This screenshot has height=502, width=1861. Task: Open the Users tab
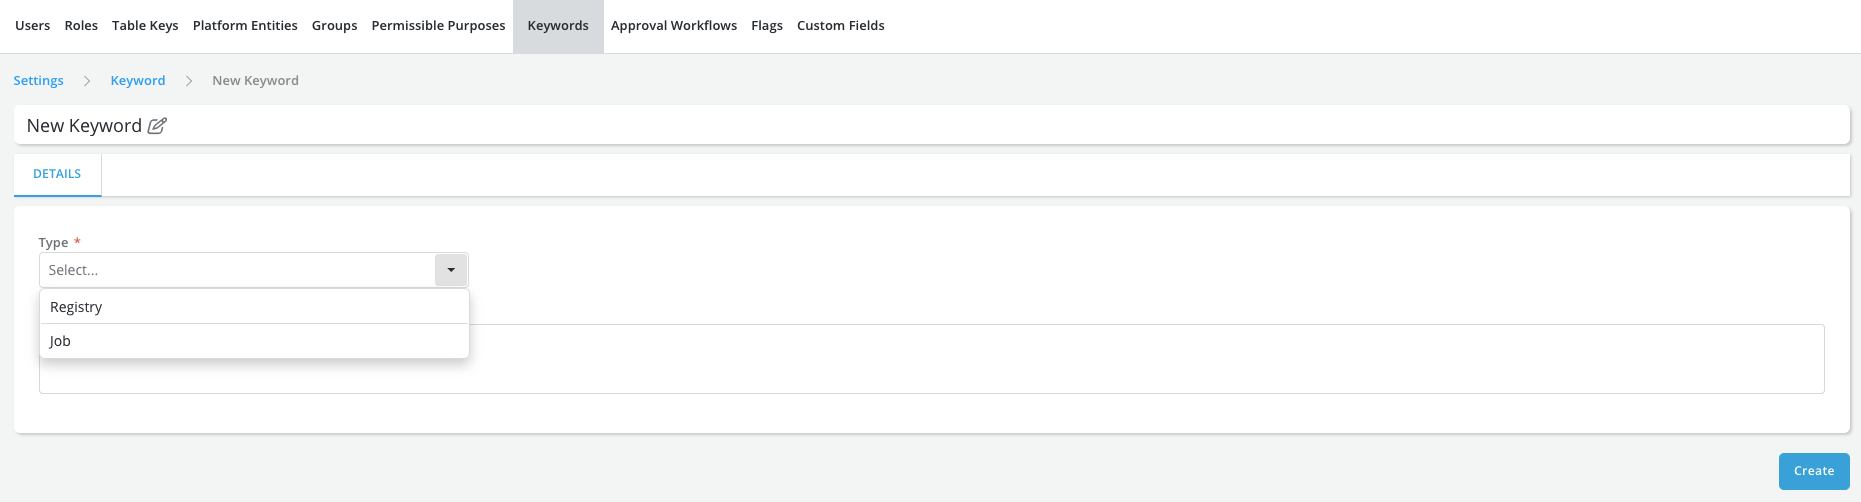pyautogui.click(x=32, y=26)
